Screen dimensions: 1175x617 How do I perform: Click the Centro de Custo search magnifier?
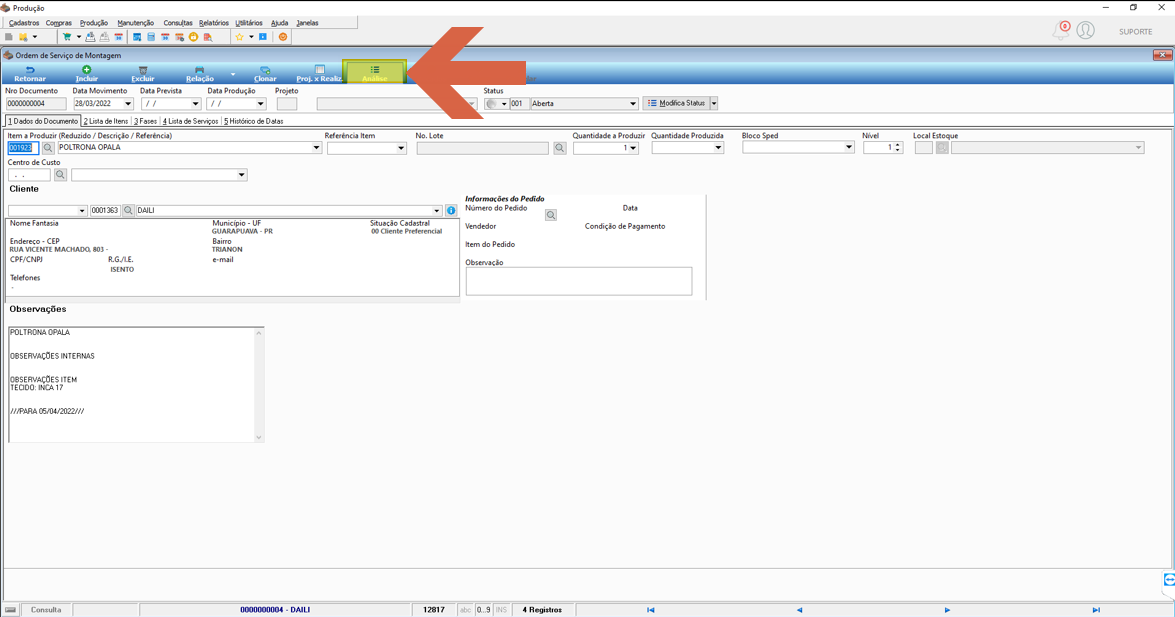click(60, 175)
